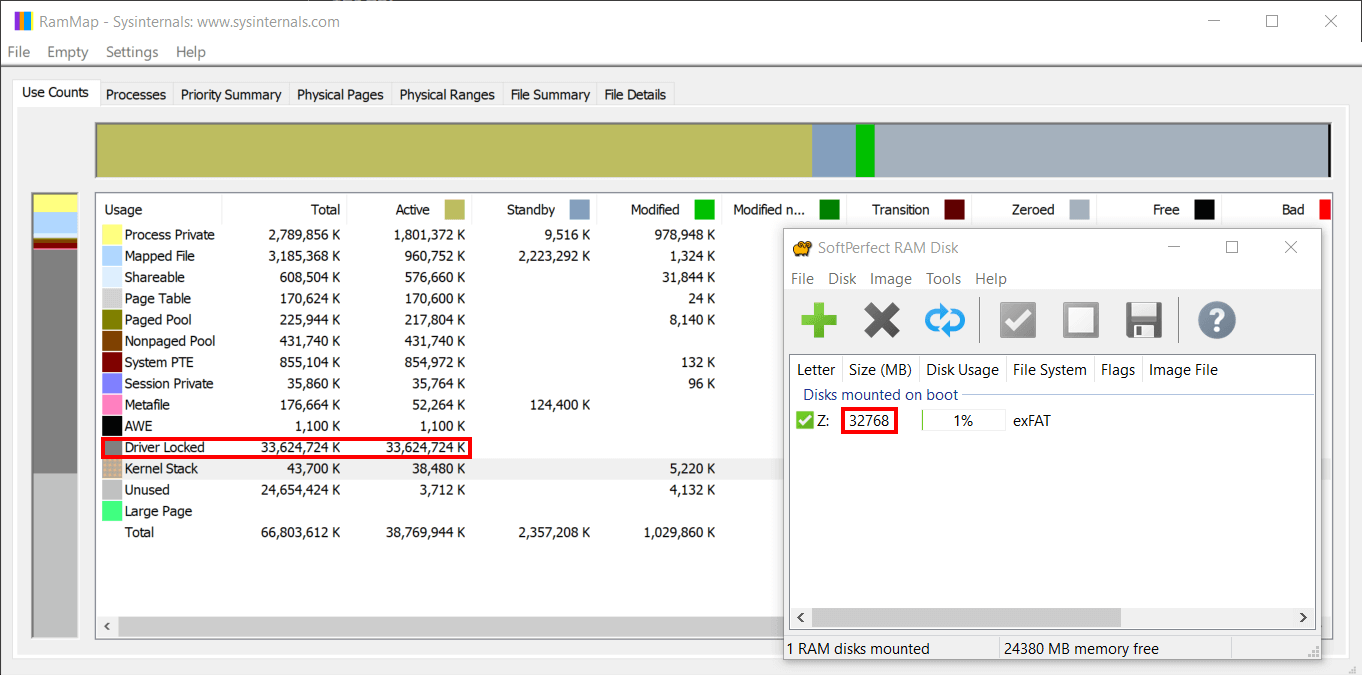Click the Image File column header
The image size is (1362, 675).
(1184, 370)
